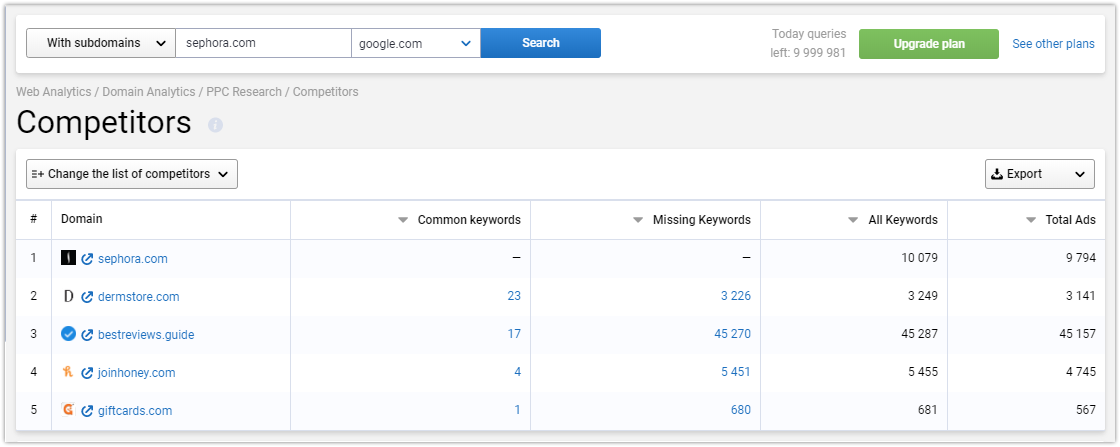Click the giftcards.com favicon icon
Image resolution: width=1120 pixels, height=447 pixels.
[68, 410]
